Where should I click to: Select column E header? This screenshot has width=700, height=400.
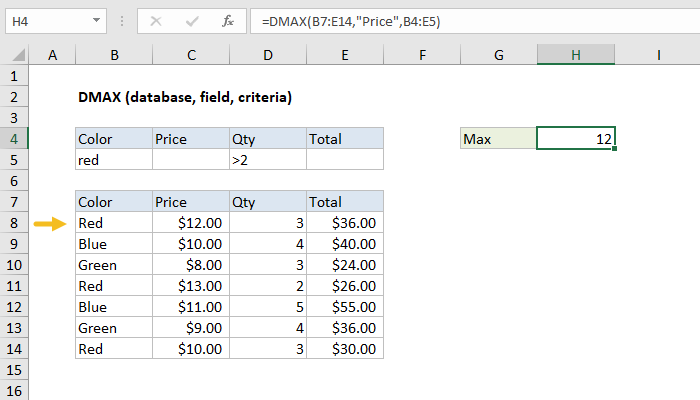345,55
